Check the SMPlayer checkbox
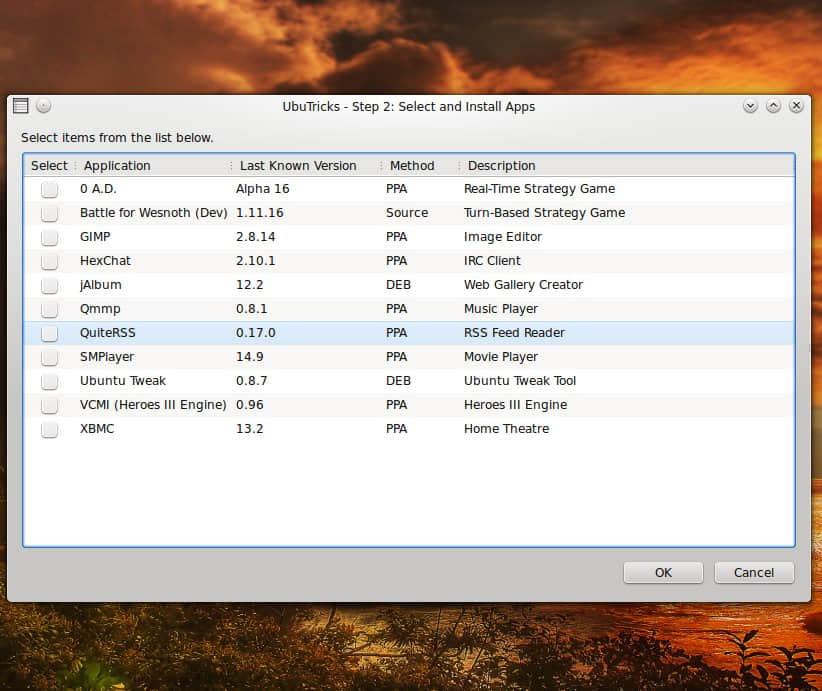 49,357
